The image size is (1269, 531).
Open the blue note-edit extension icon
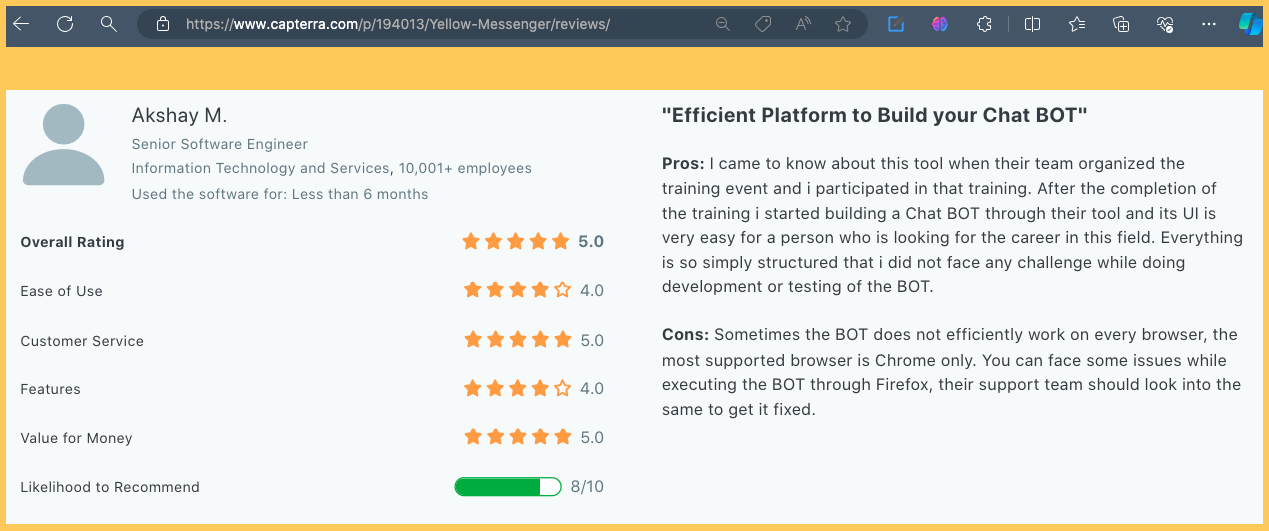(896, 24)
